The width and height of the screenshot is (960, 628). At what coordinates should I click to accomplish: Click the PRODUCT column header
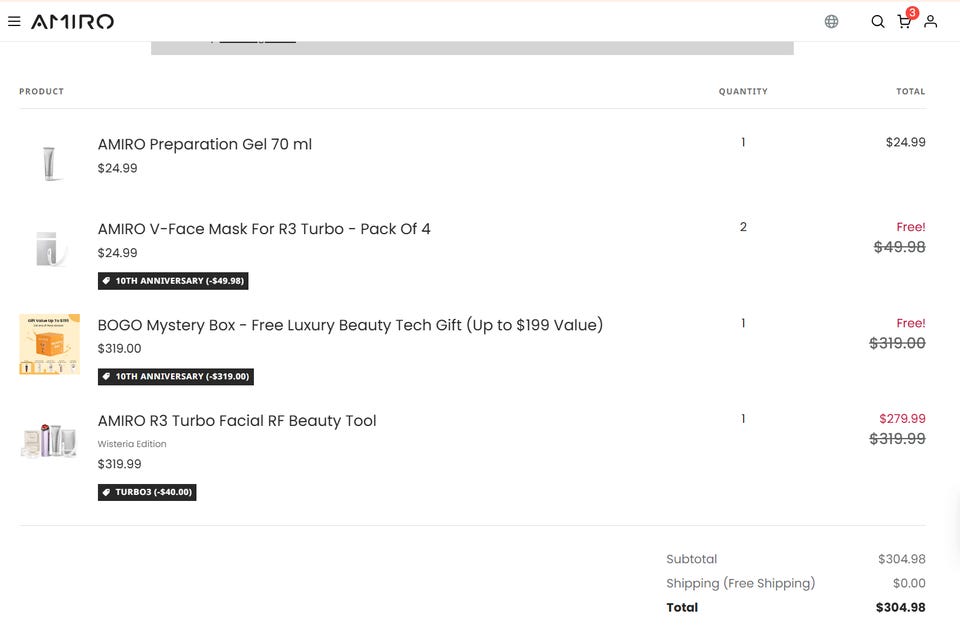42,91
